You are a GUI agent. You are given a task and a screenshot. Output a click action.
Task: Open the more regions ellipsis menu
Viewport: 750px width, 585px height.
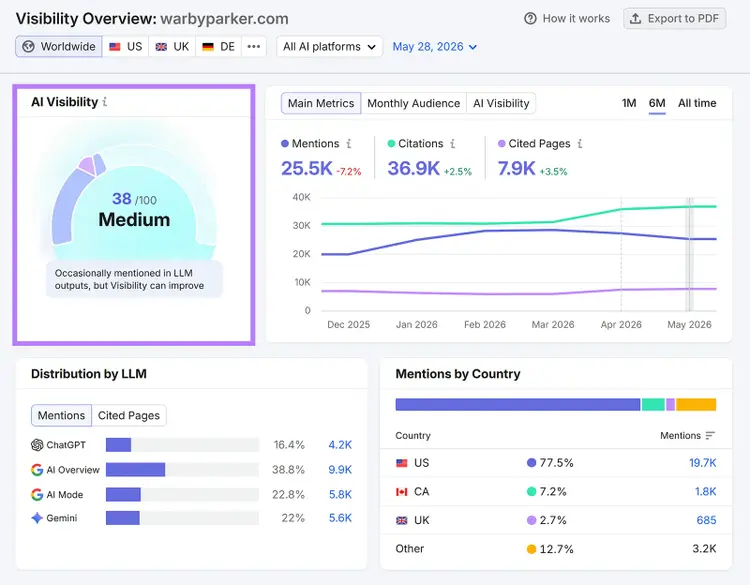point(254,46)
